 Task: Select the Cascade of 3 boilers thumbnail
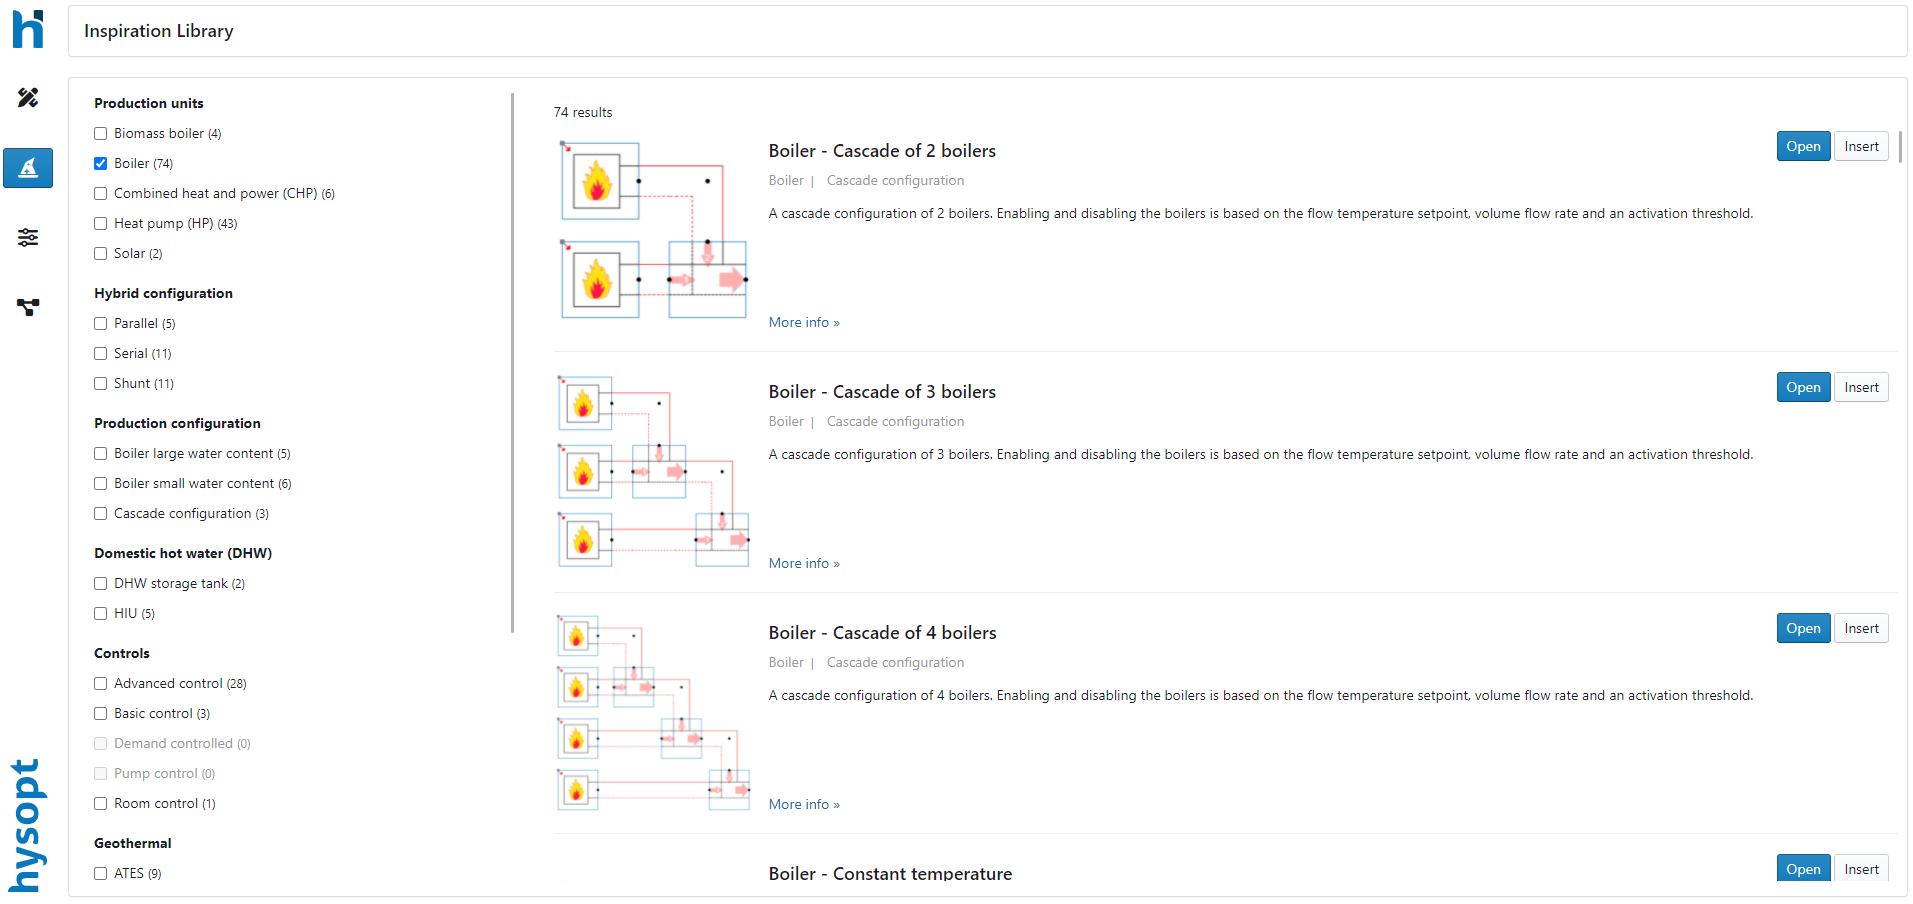click(654, 471)
